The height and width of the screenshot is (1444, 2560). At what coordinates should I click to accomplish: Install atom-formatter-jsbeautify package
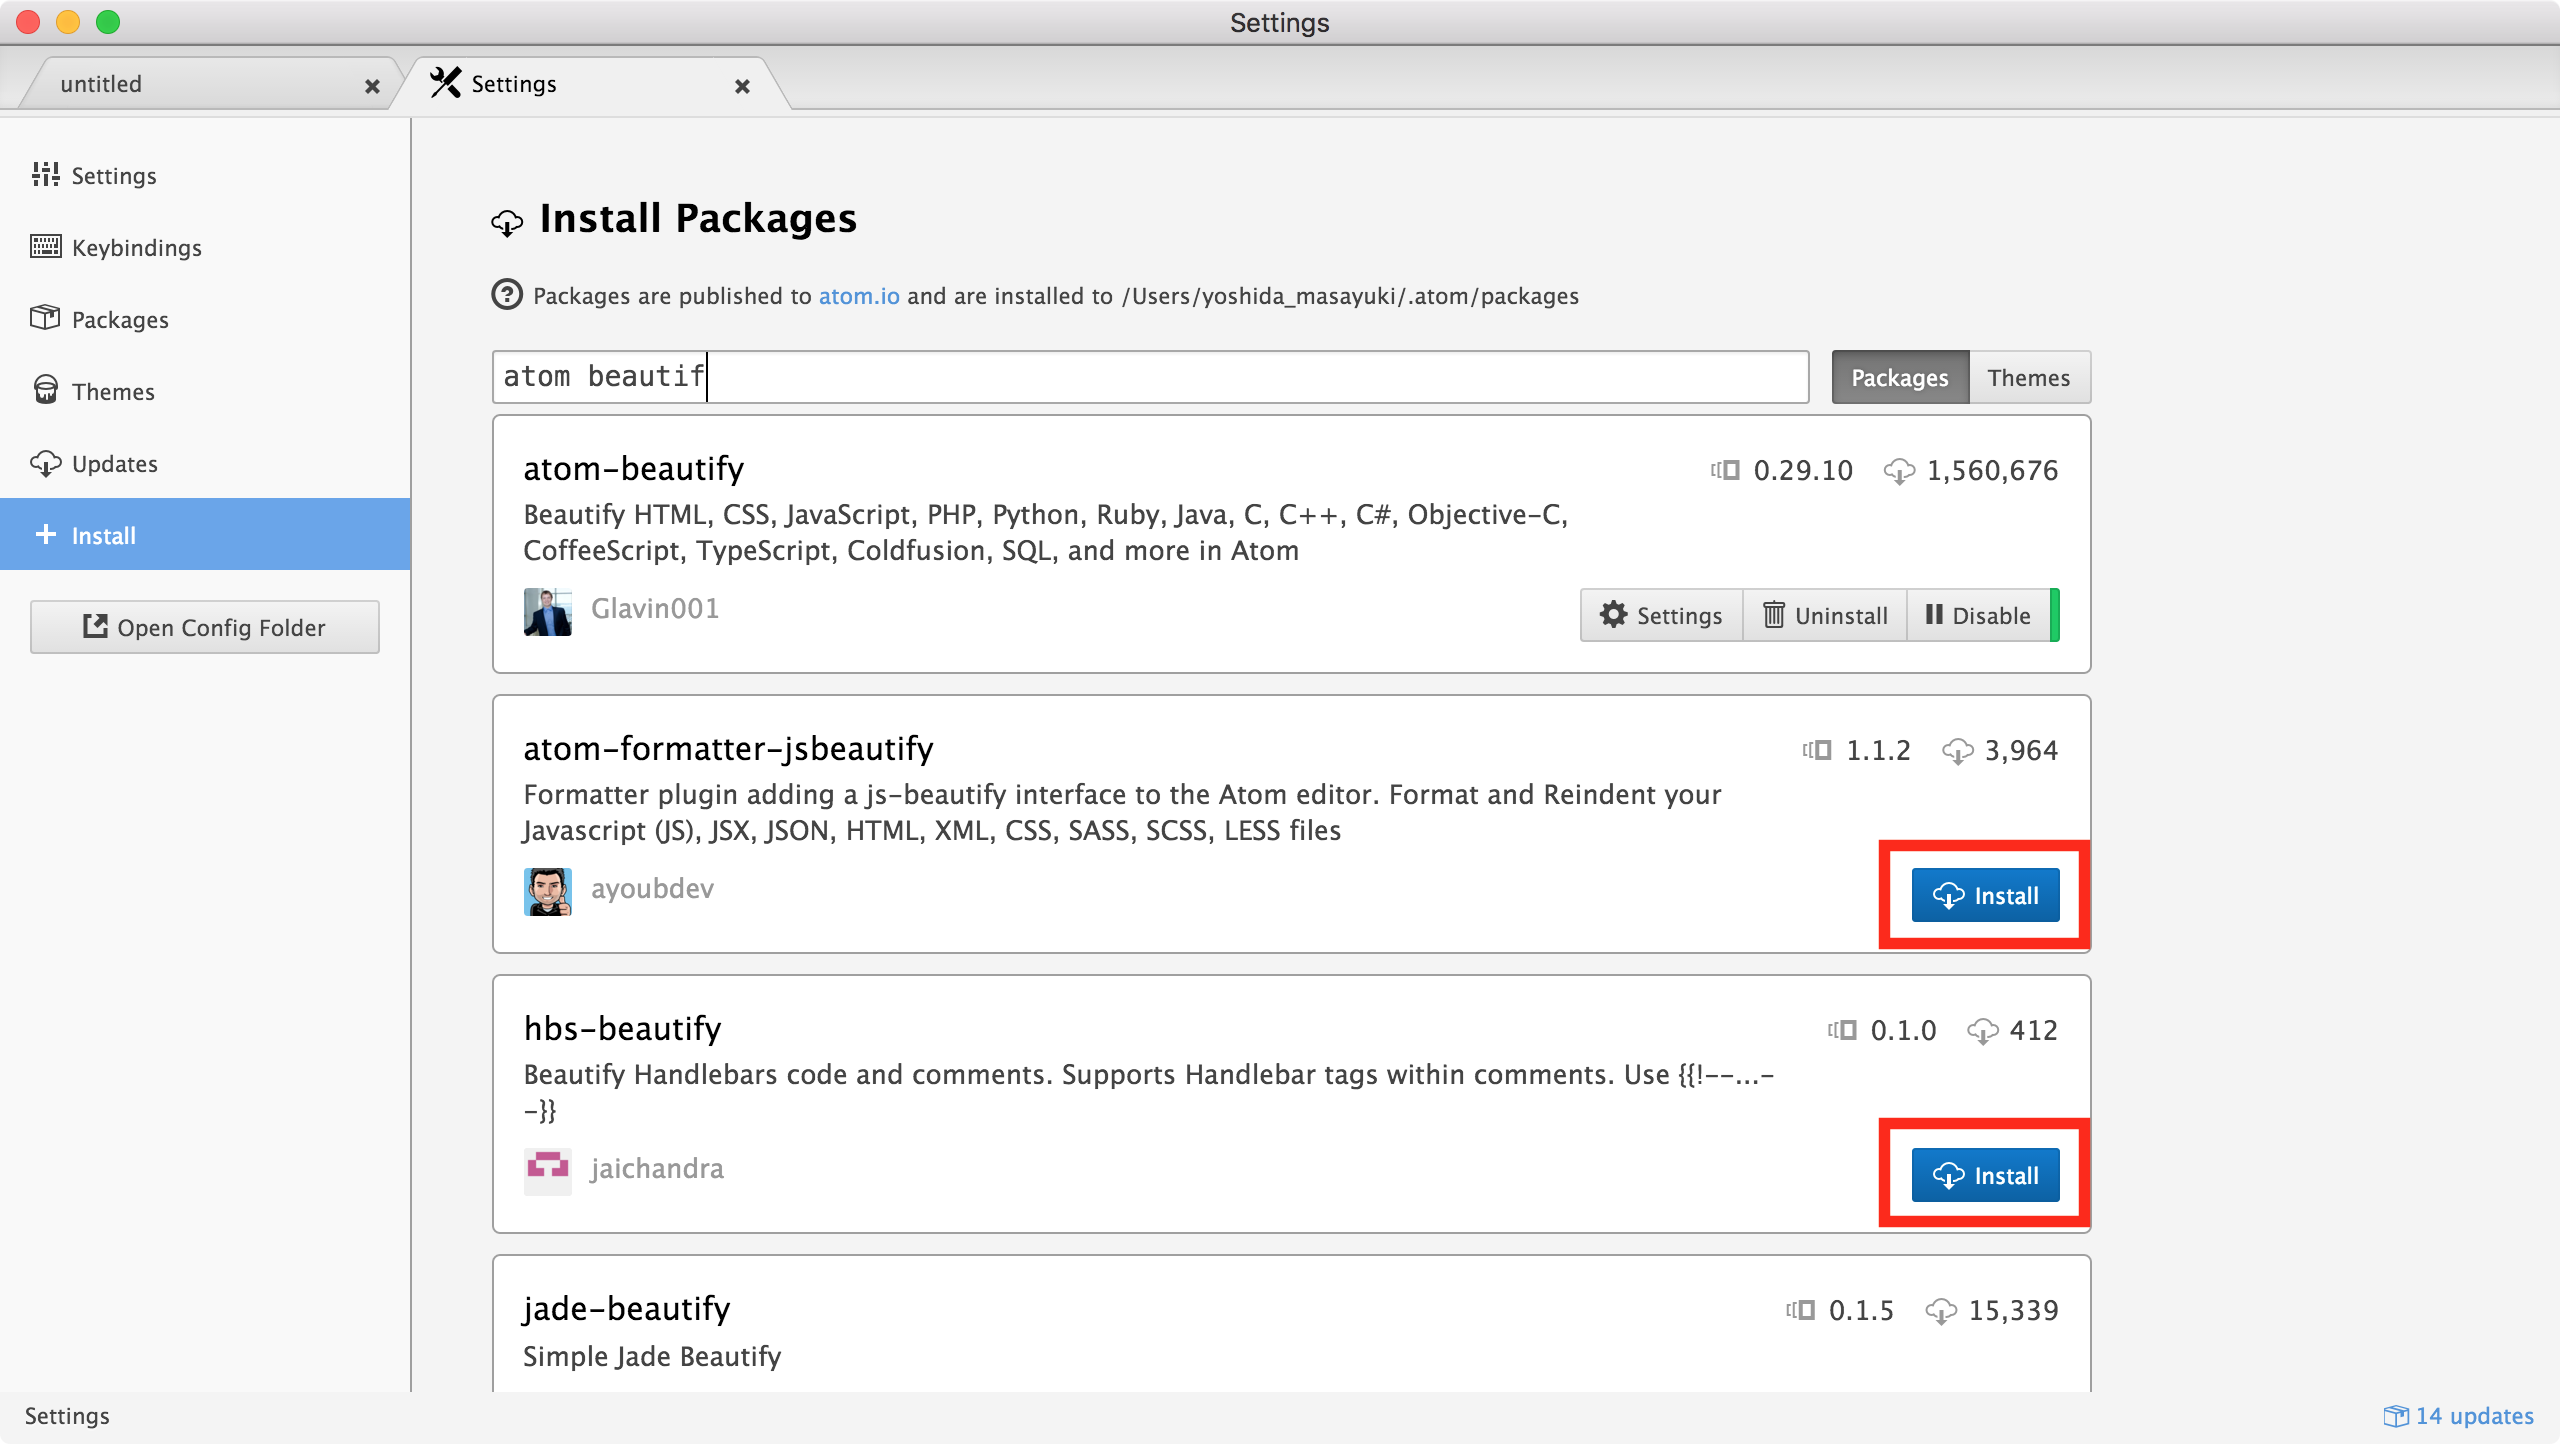tap(1985, 895)
